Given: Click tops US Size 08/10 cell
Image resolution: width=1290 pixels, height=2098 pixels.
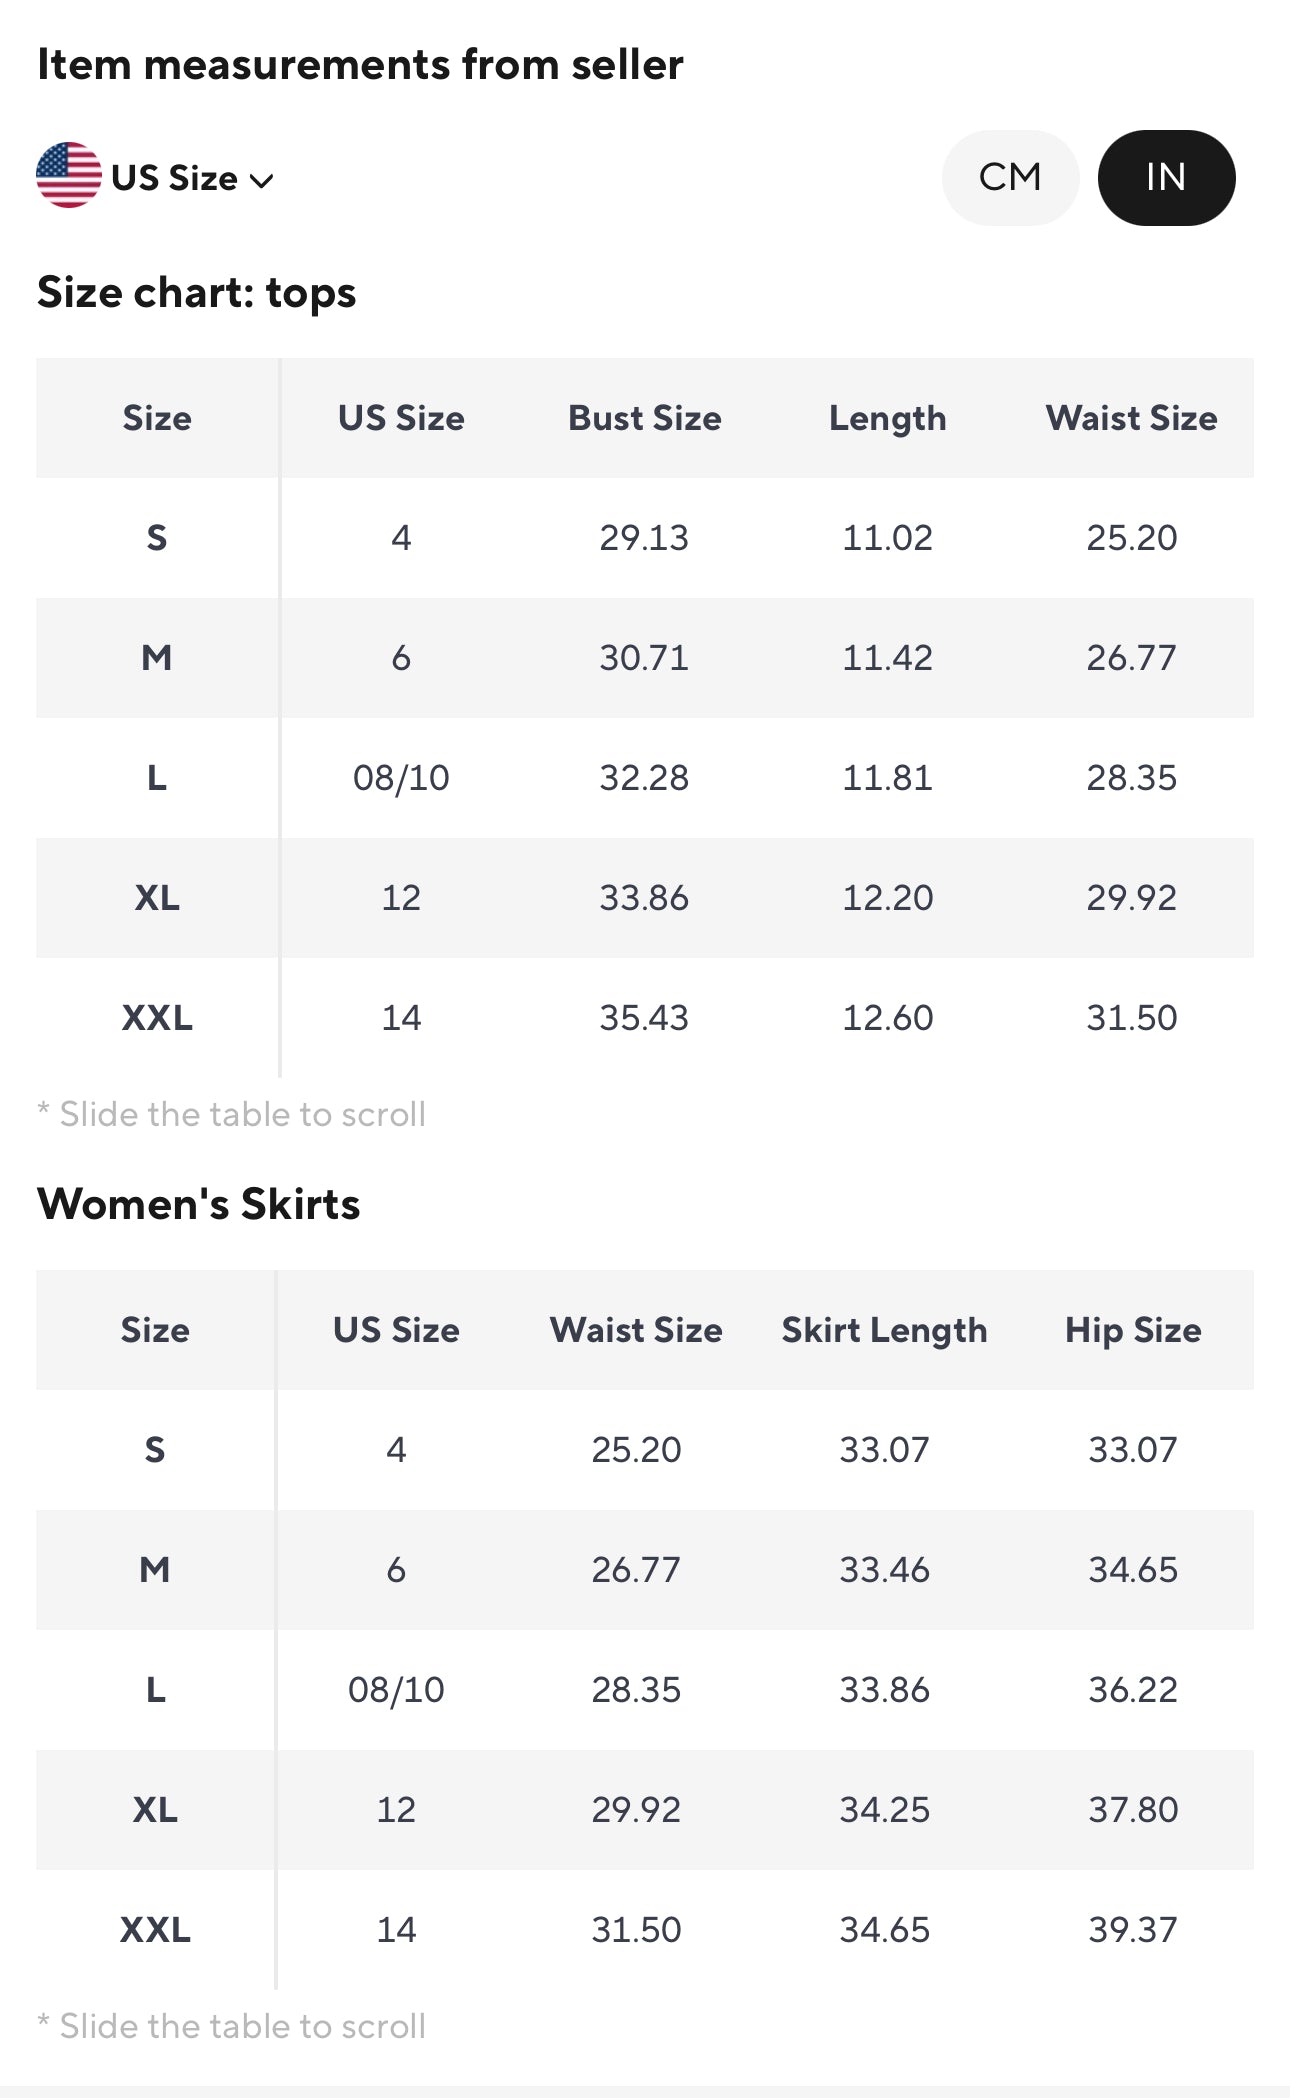Looking at the screenshot, I should [x=401, y=778].
